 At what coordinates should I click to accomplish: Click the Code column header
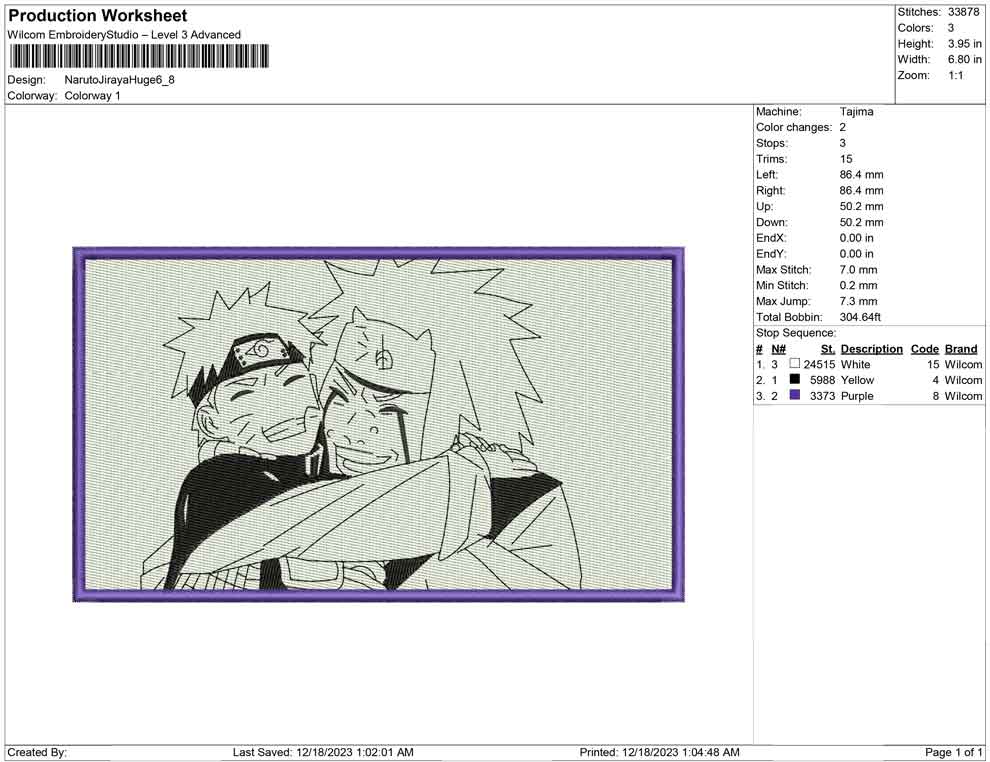coord(924,349)
